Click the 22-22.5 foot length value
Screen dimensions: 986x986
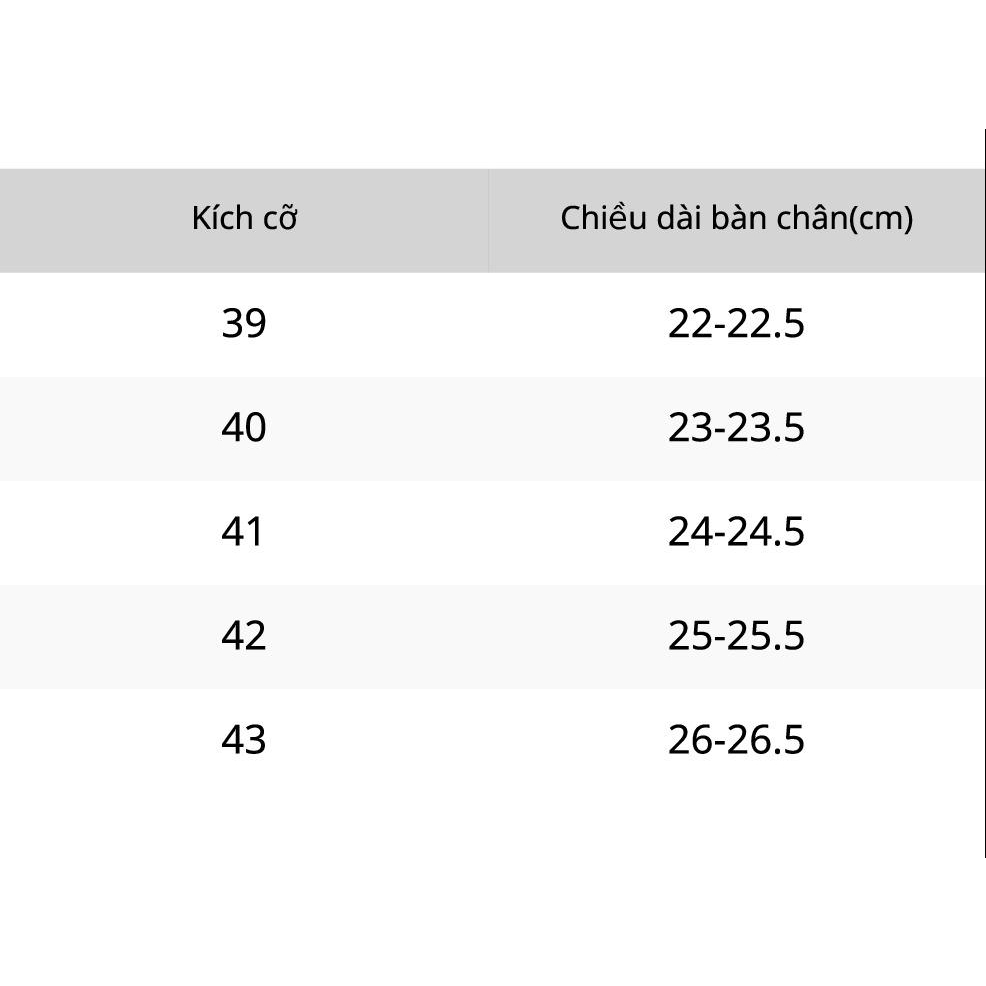pyautogui.click(x=736, y=324)
